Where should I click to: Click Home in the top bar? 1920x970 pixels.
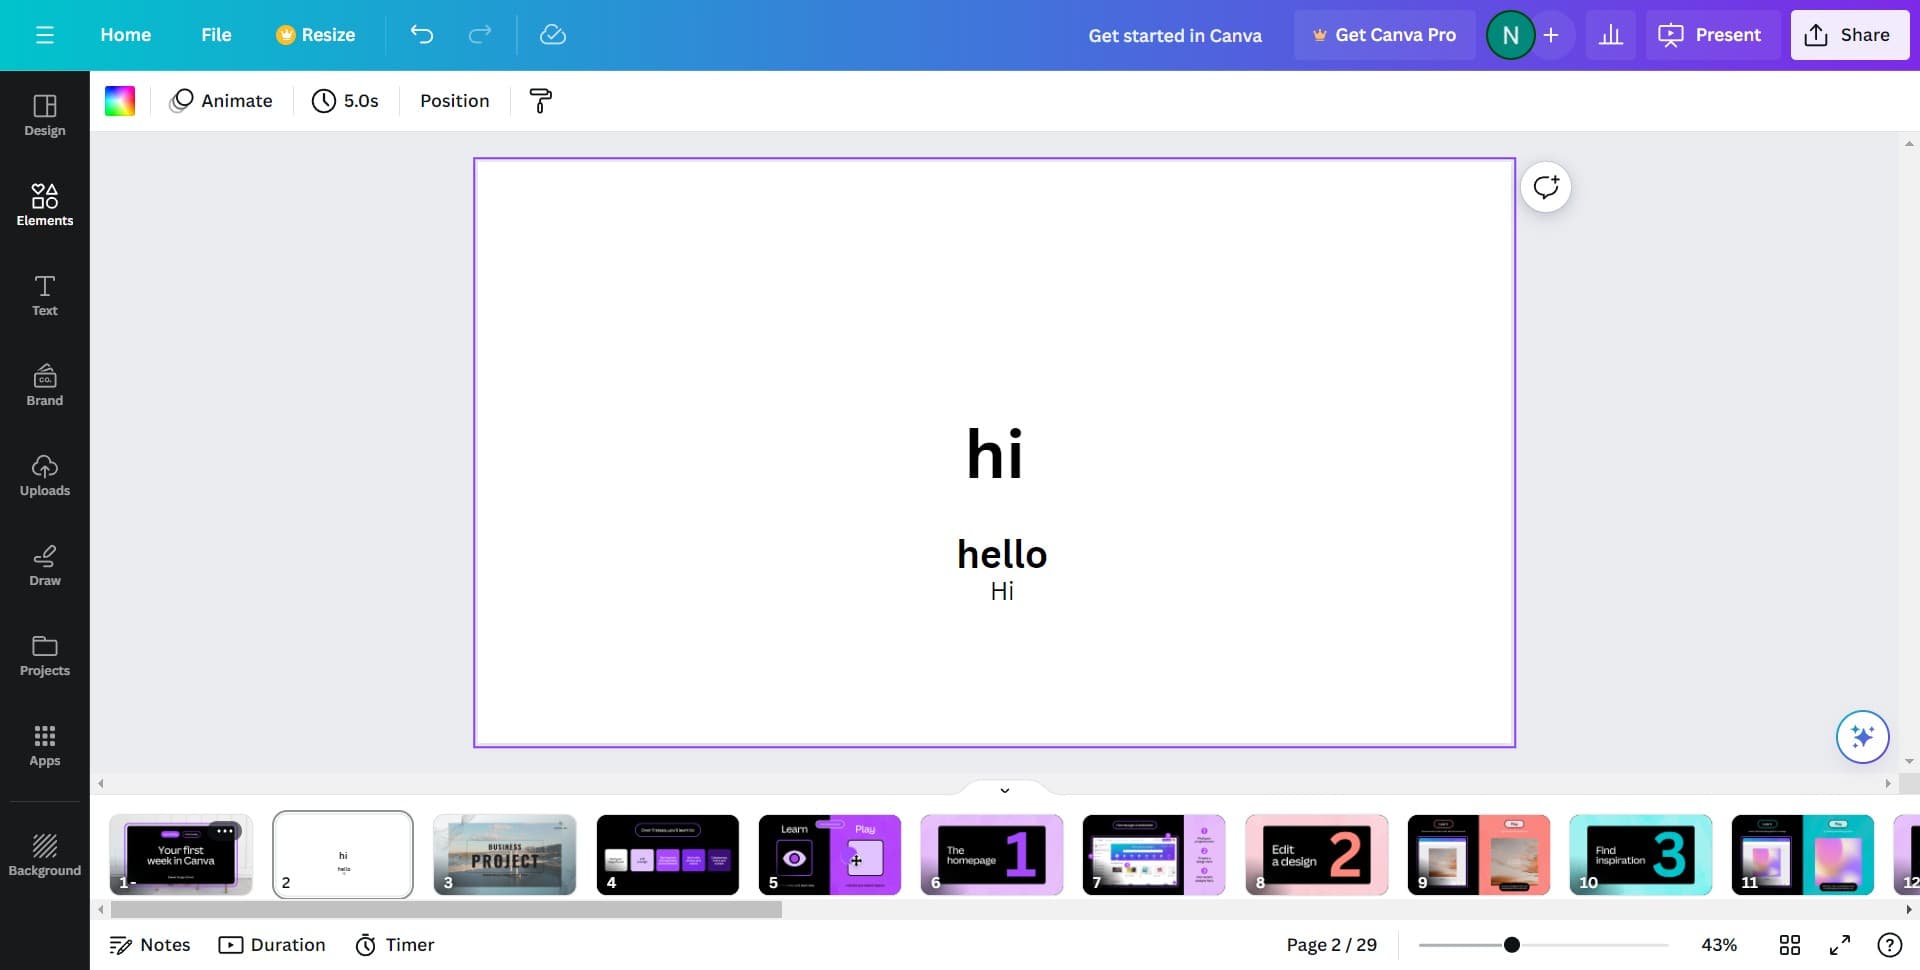pos(125,34)
